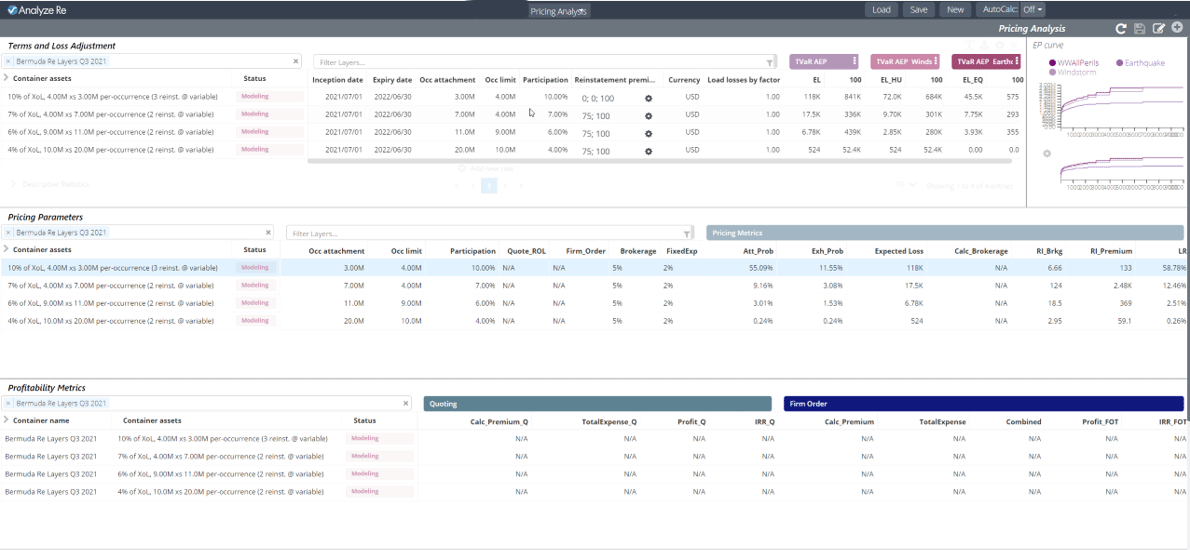The width and height of the screenshot is (1190, 550).
Task: Click the floppy disk save icon
Action: pos(1140,29)
